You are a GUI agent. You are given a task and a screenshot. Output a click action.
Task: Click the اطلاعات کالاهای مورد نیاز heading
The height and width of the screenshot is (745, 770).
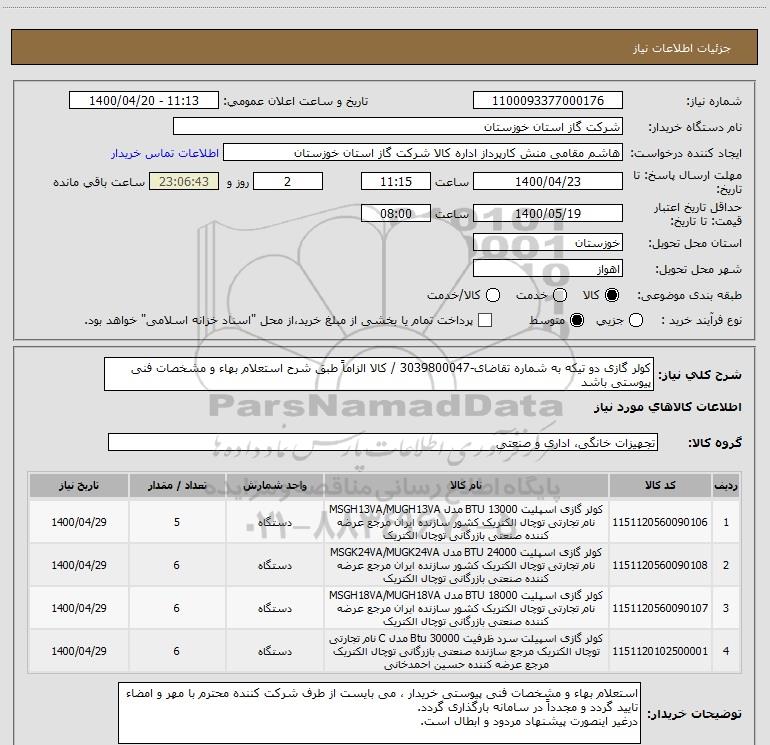[x=668, y=407]
